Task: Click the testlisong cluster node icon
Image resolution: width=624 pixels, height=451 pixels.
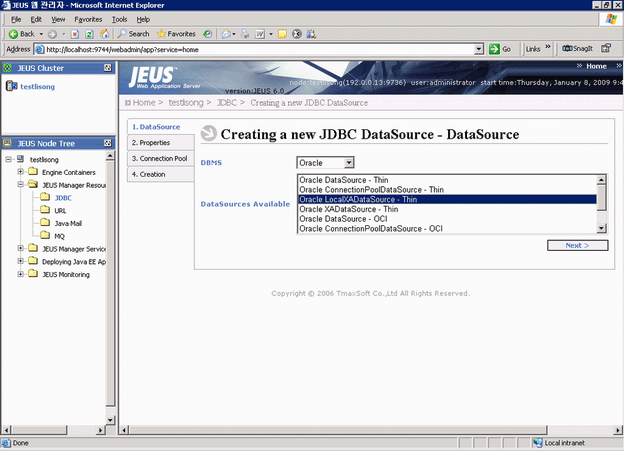Action: 12,86
